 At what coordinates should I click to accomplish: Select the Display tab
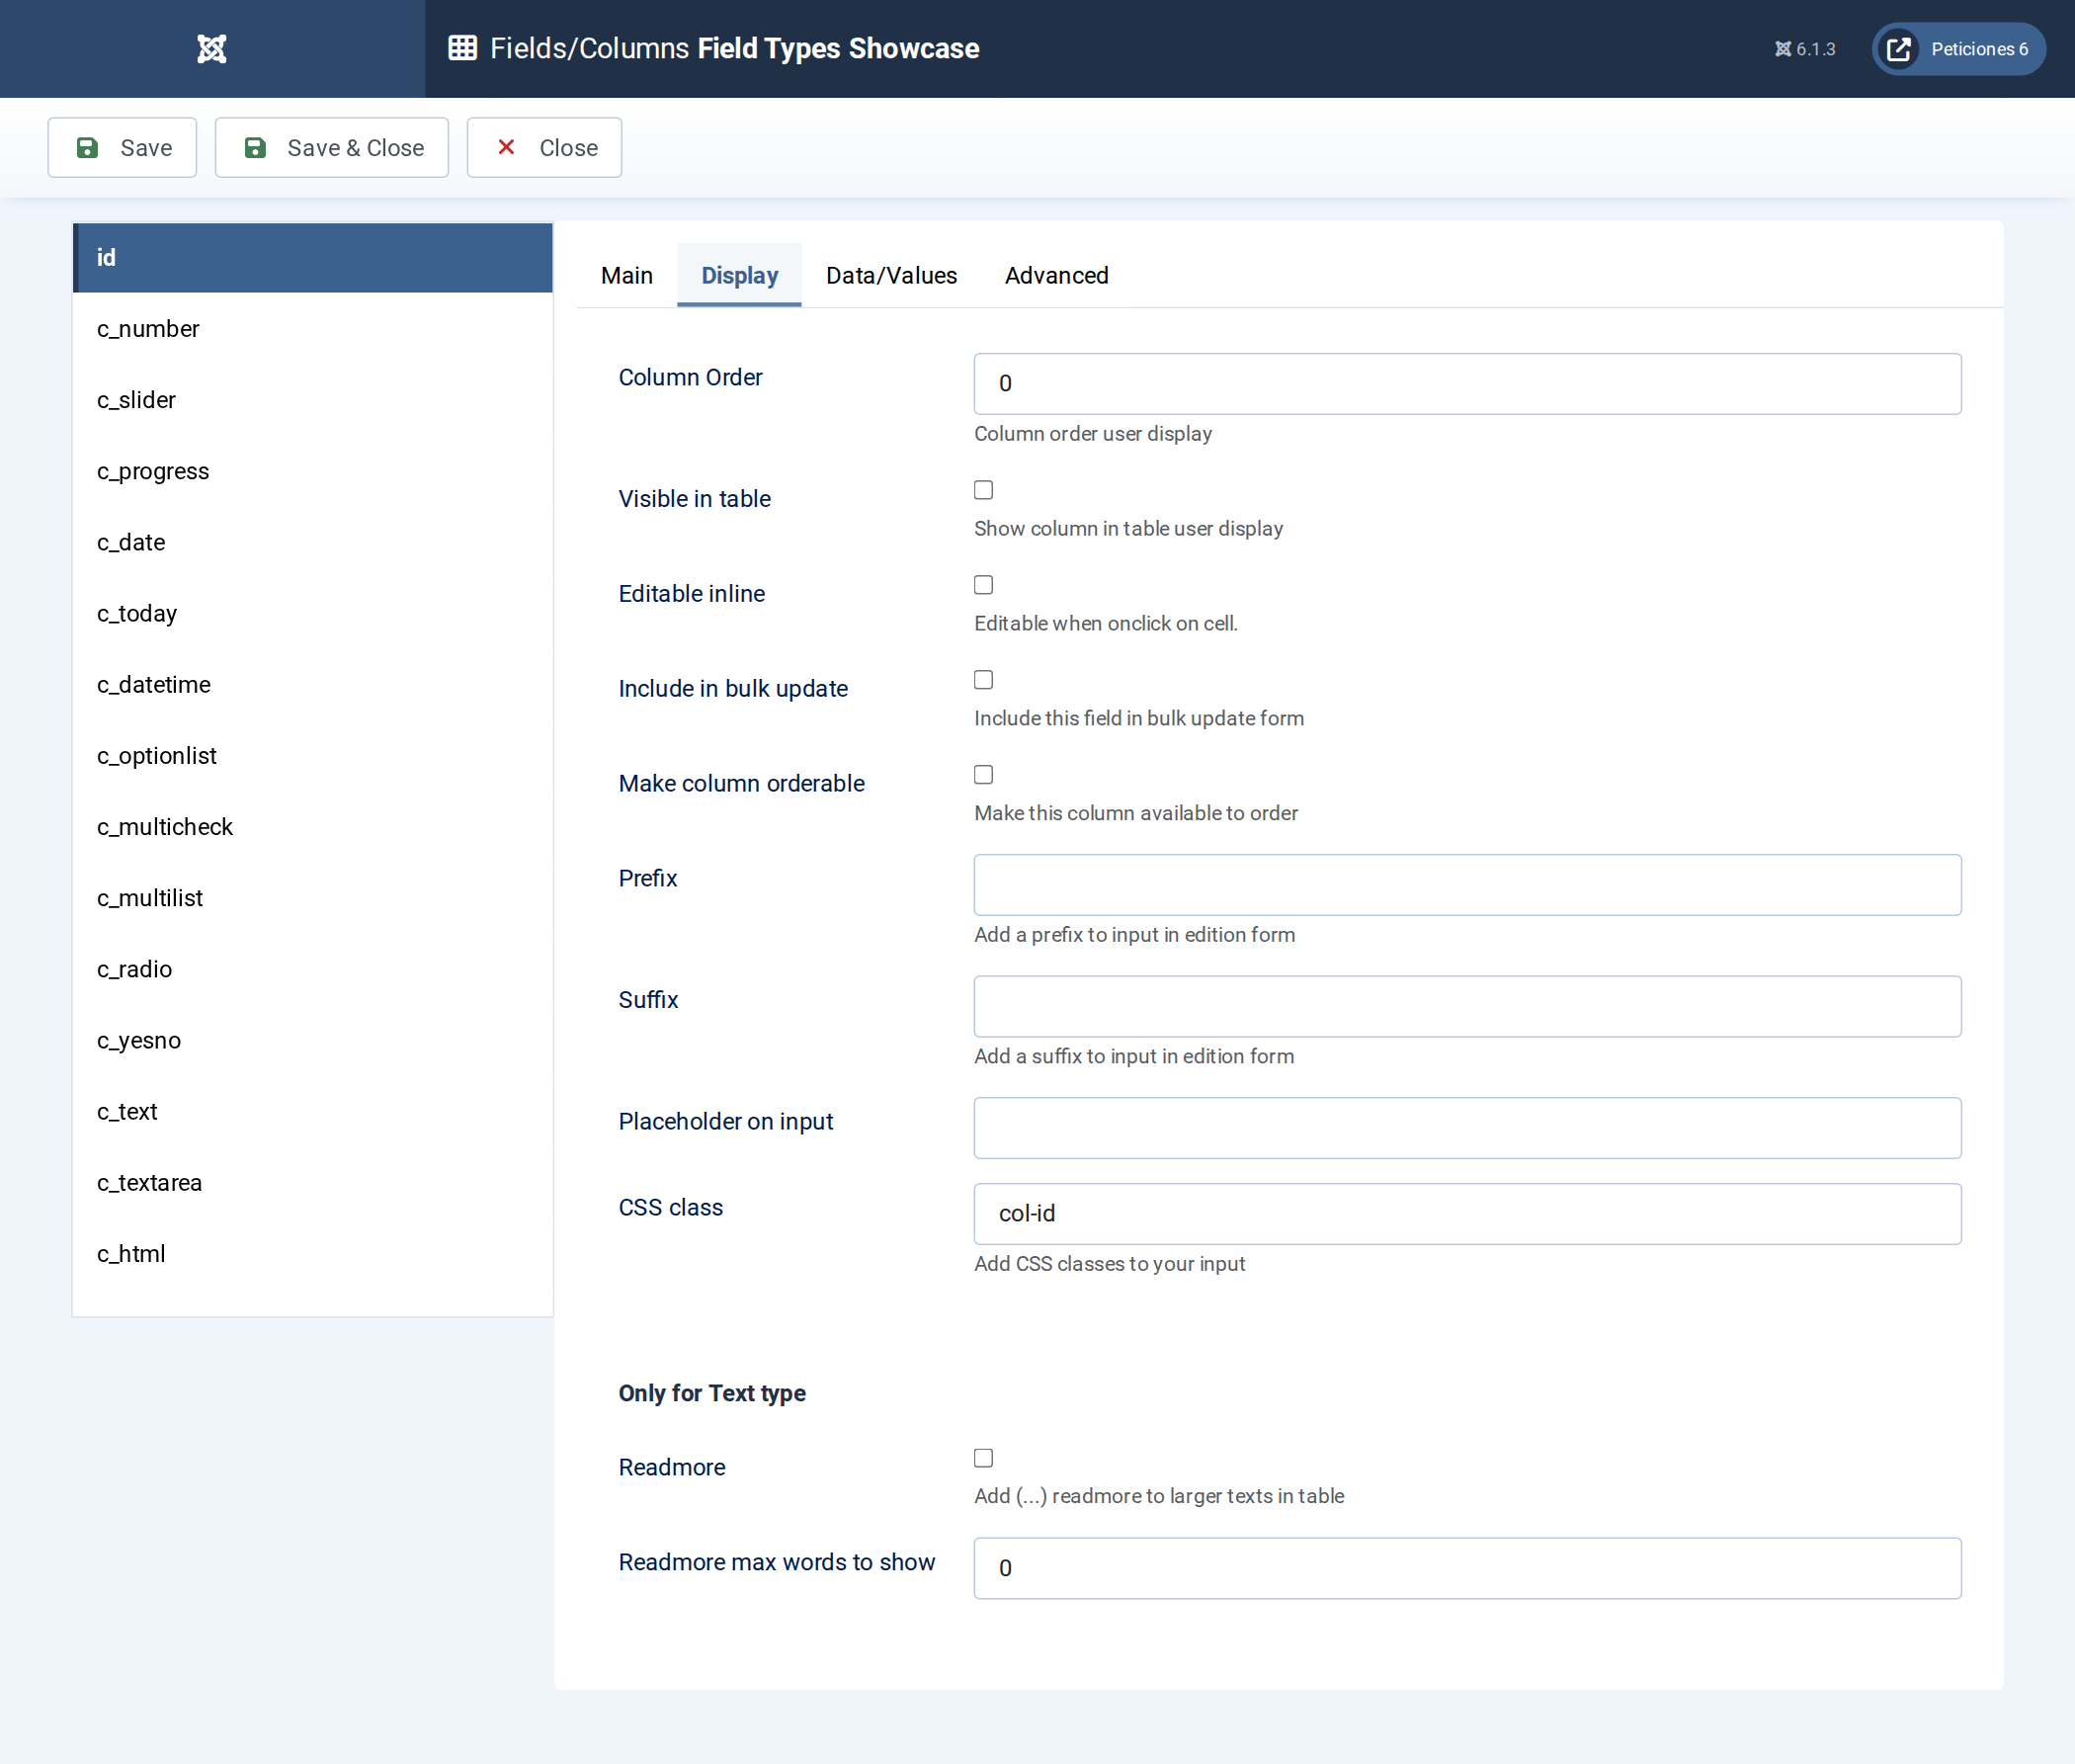pyautogui.click(x=739, y=275)
